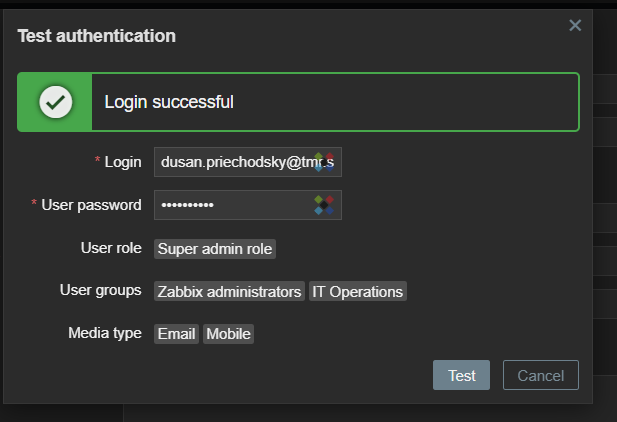The width and height of the screenshot is (617, 422).
Task: Focus the User password input field
Action: 235,205
